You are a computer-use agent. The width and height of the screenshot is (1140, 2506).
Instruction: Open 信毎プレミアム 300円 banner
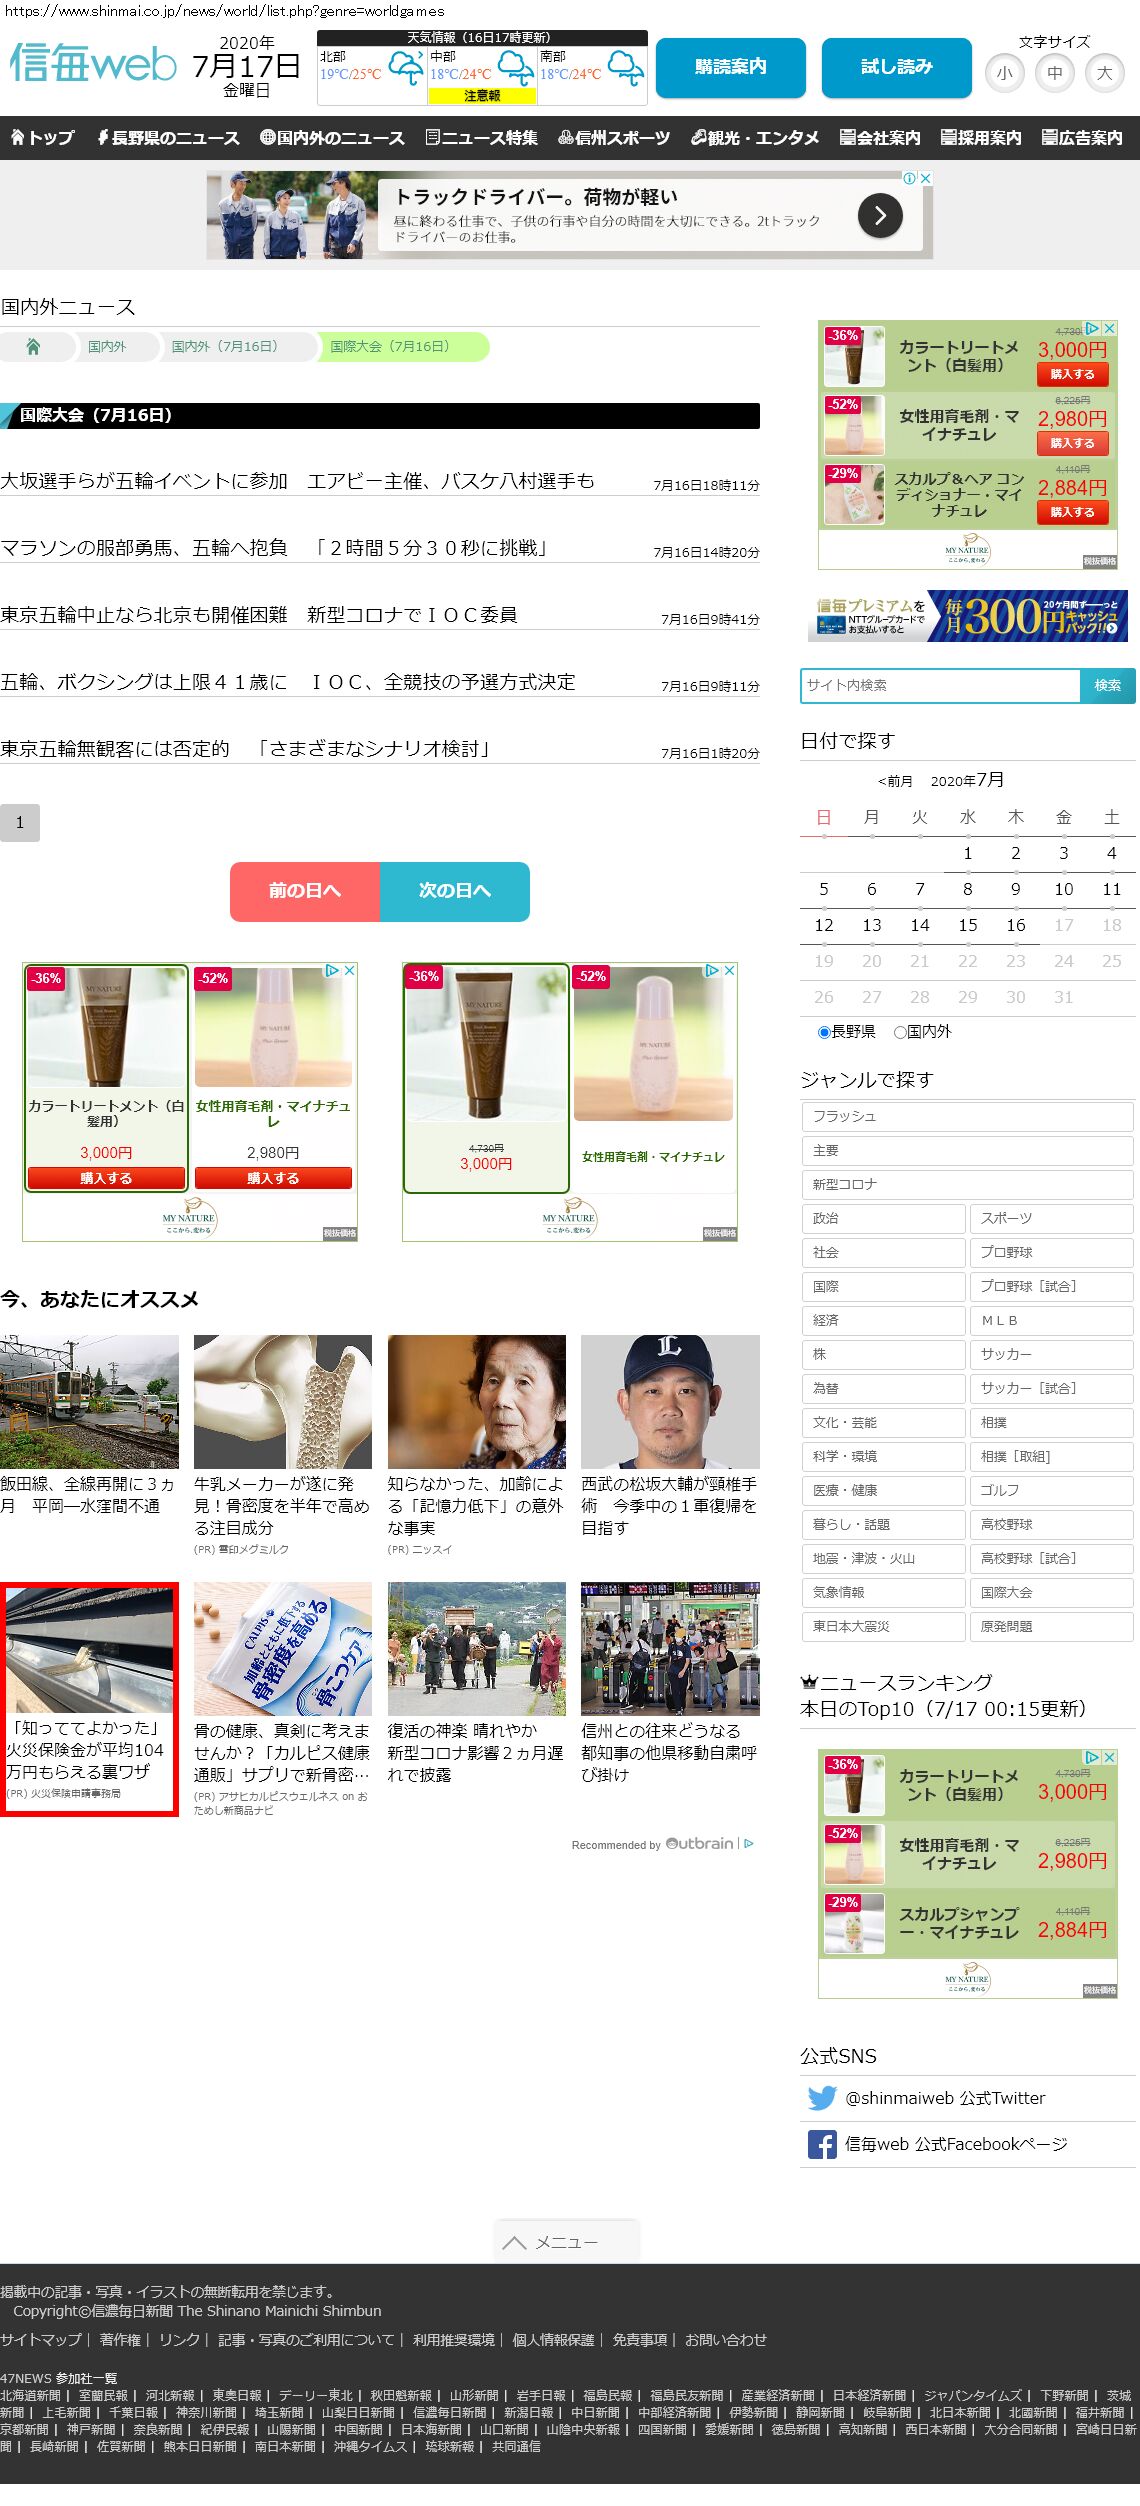point(968,615)
